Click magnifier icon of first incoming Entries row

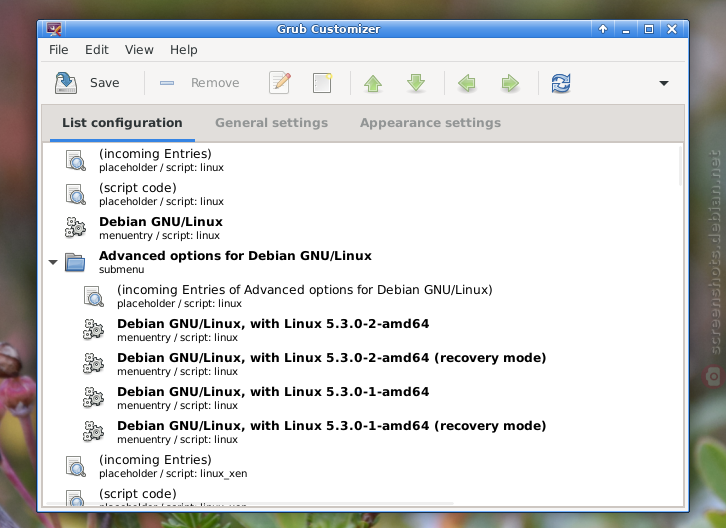pyautogui.click(x=75, y=160)
